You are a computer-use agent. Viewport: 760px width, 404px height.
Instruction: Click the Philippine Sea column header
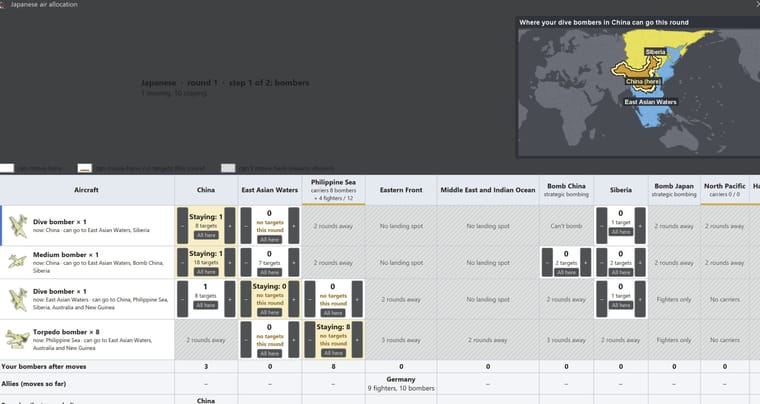(x=333, y=190)
